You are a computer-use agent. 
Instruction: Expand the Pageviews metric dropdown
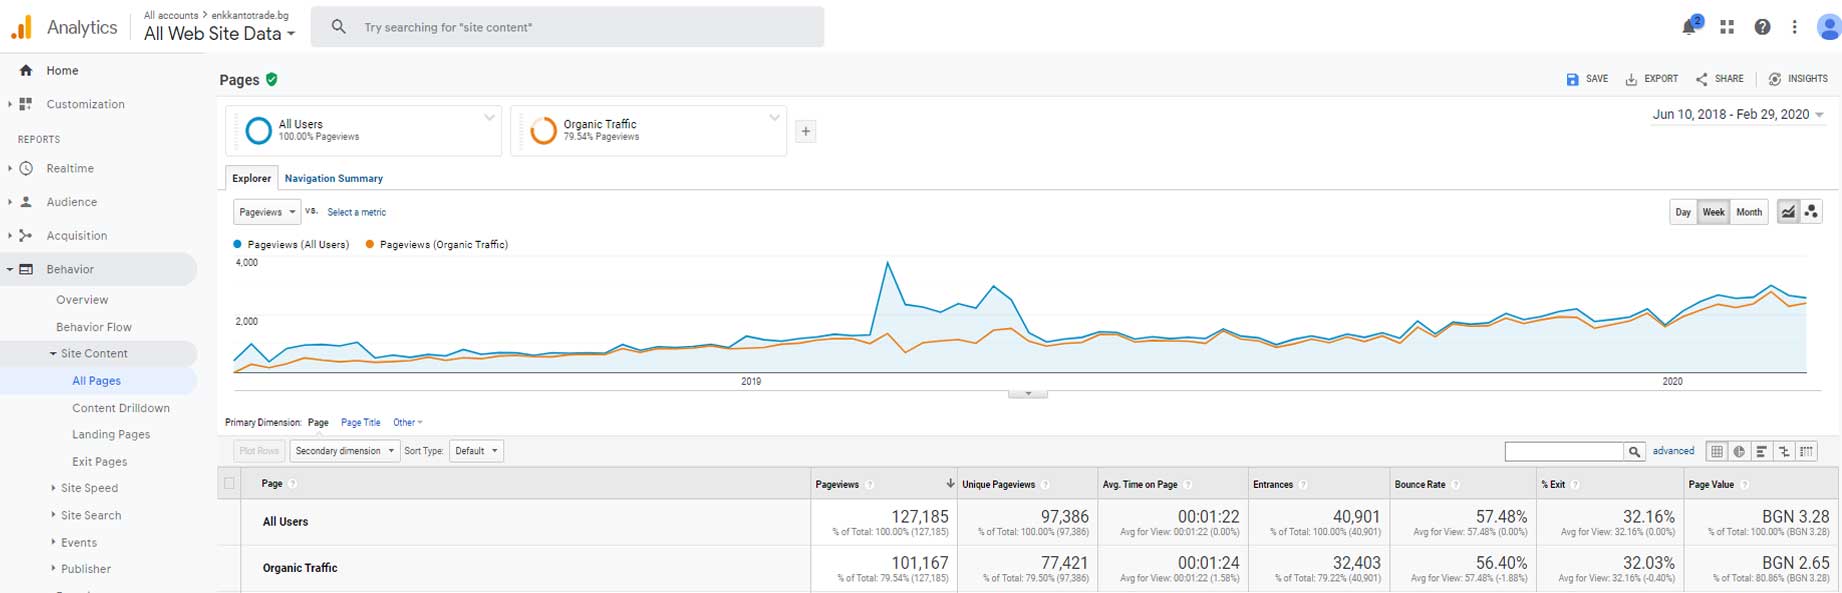pos(266,212)
